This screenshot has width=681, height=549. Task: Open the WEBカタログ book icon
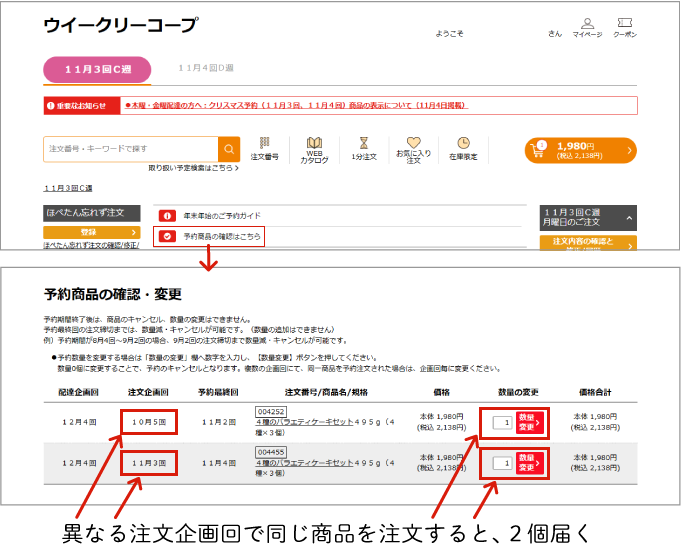click(314, 149)
